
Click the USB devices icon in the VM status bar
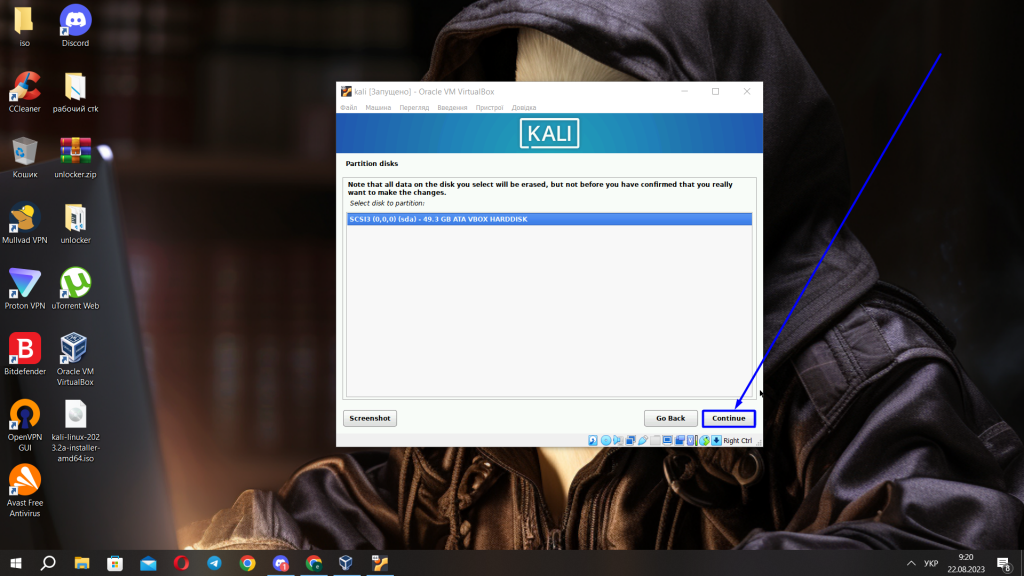pos(644,439)
